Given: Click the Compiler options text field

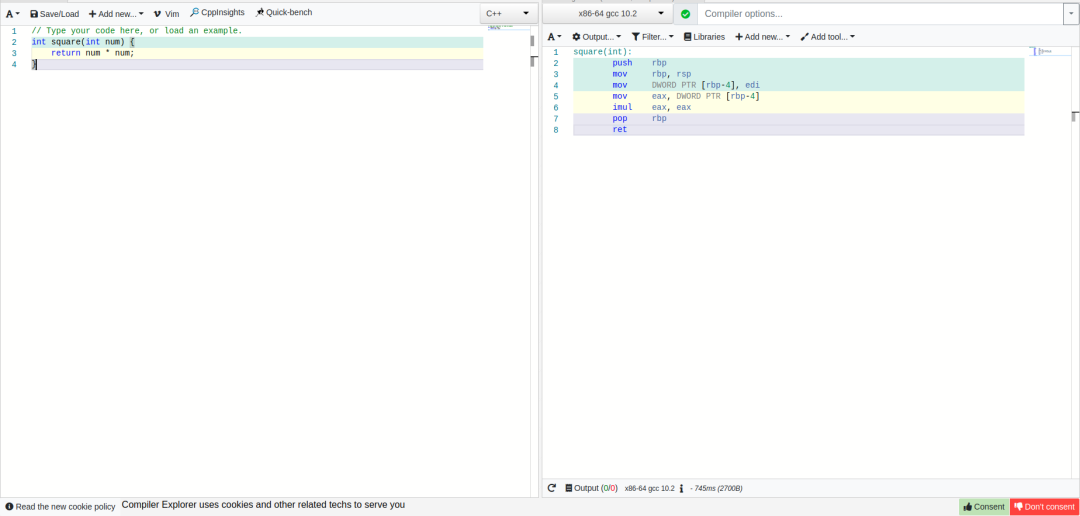Looking at the screenshot, I should click(x=878, y=14).
